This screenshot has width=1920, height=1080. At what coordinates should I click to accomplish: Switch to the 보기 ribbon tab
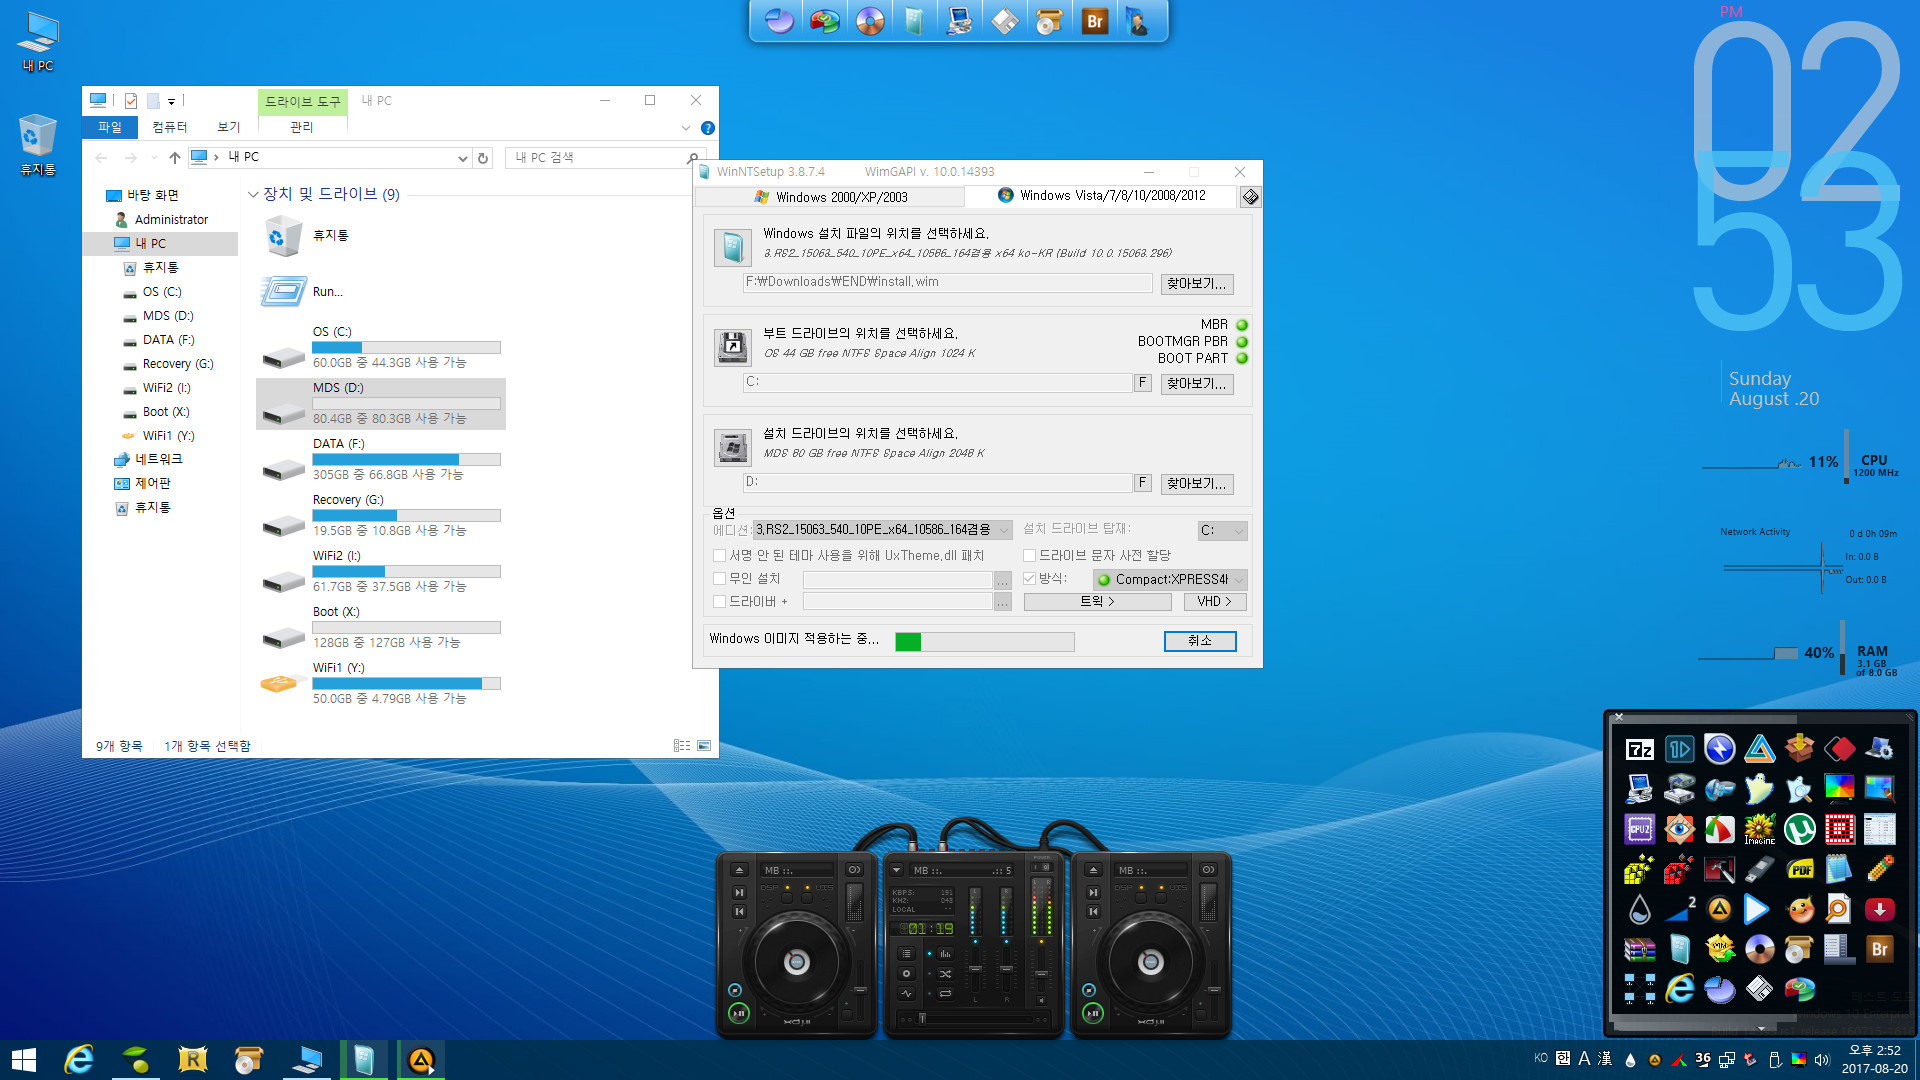pos(229,127)
